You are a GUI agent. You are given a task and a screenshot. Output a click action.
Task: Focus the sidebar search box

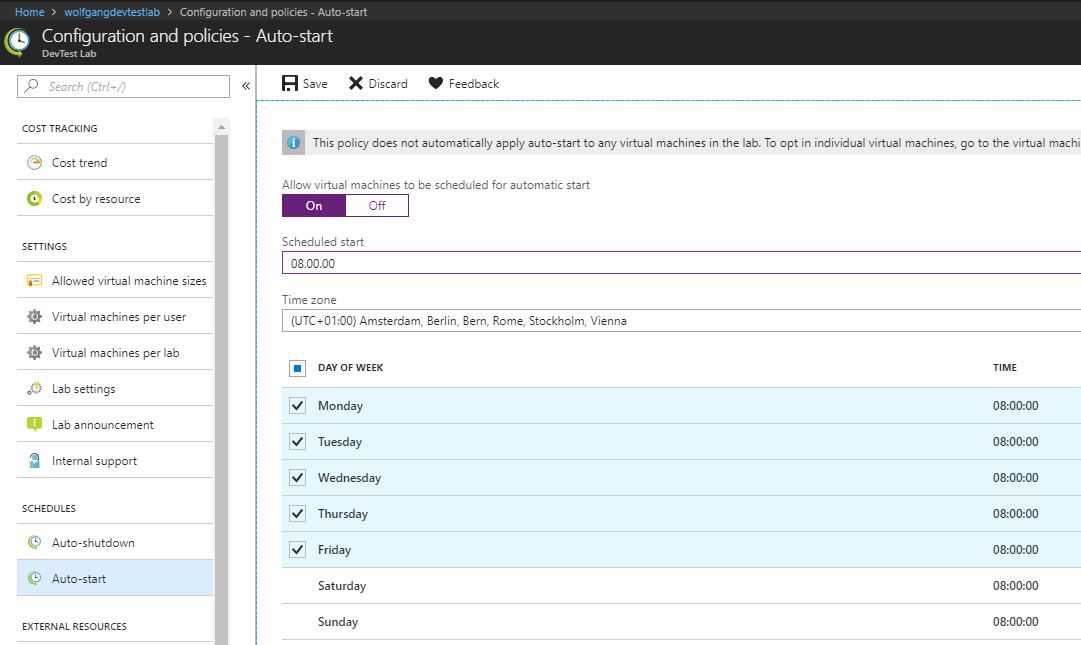pyautogui.click(x=123, y=86)
